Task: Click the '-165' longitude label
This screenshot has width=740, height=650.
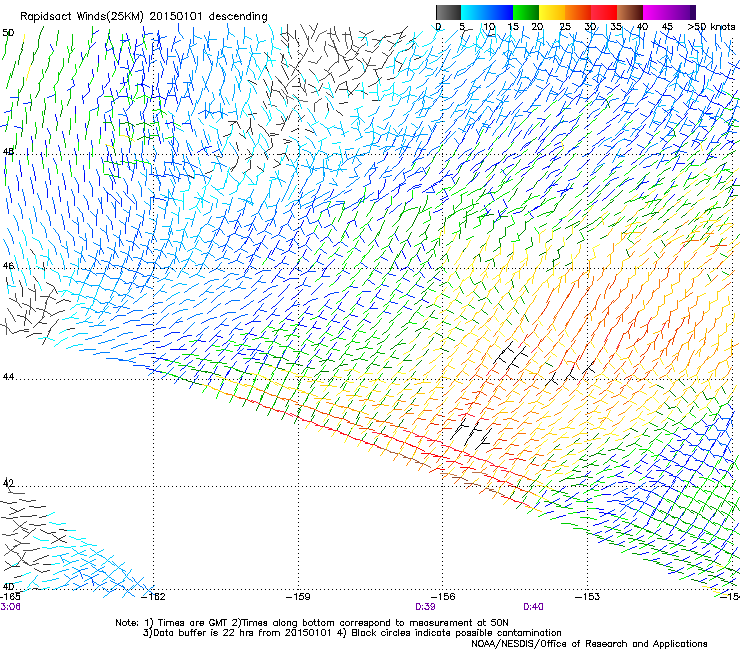Action: click(10, 597)
